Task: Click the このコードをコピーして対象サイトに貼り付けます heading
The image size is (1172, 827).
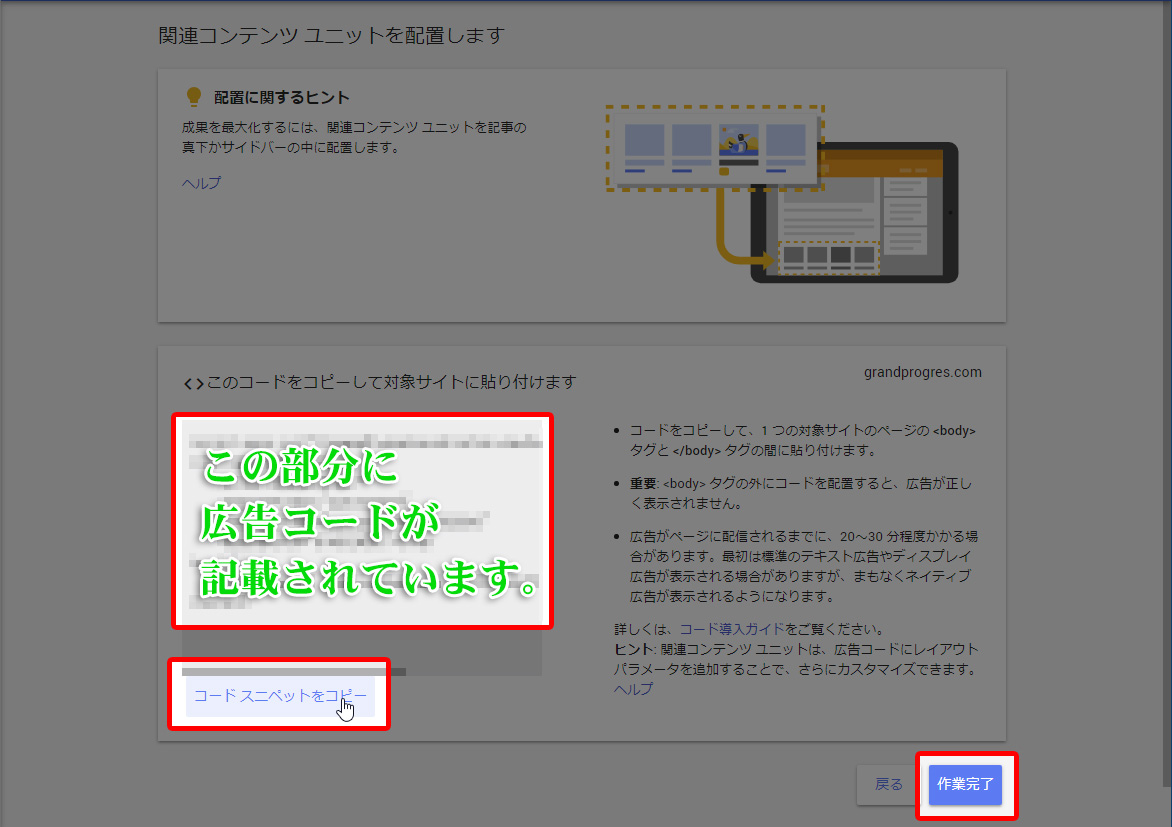Action: pyautogui.click(x=391, y=383)
